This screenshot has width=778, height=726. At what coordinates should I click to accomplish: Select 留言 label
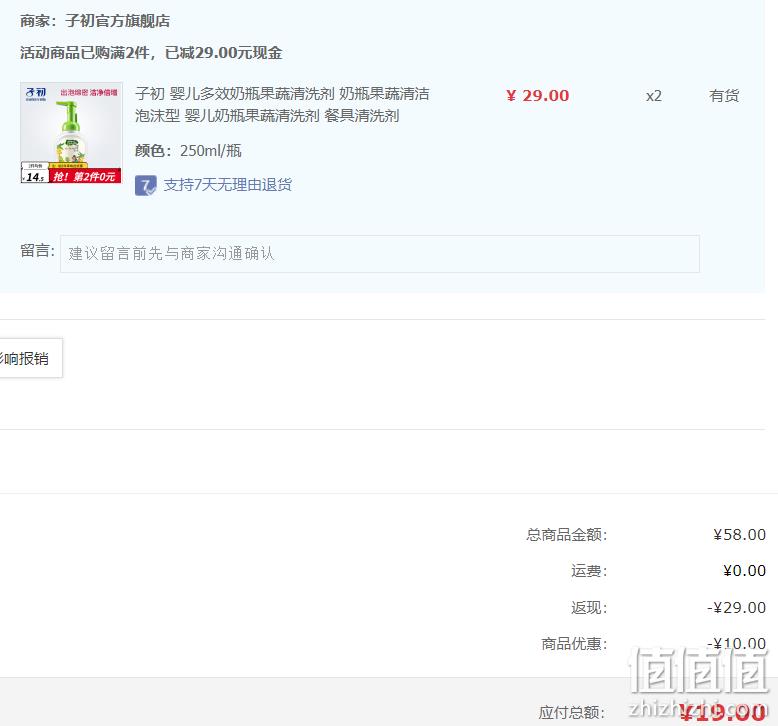click(37, 251)
